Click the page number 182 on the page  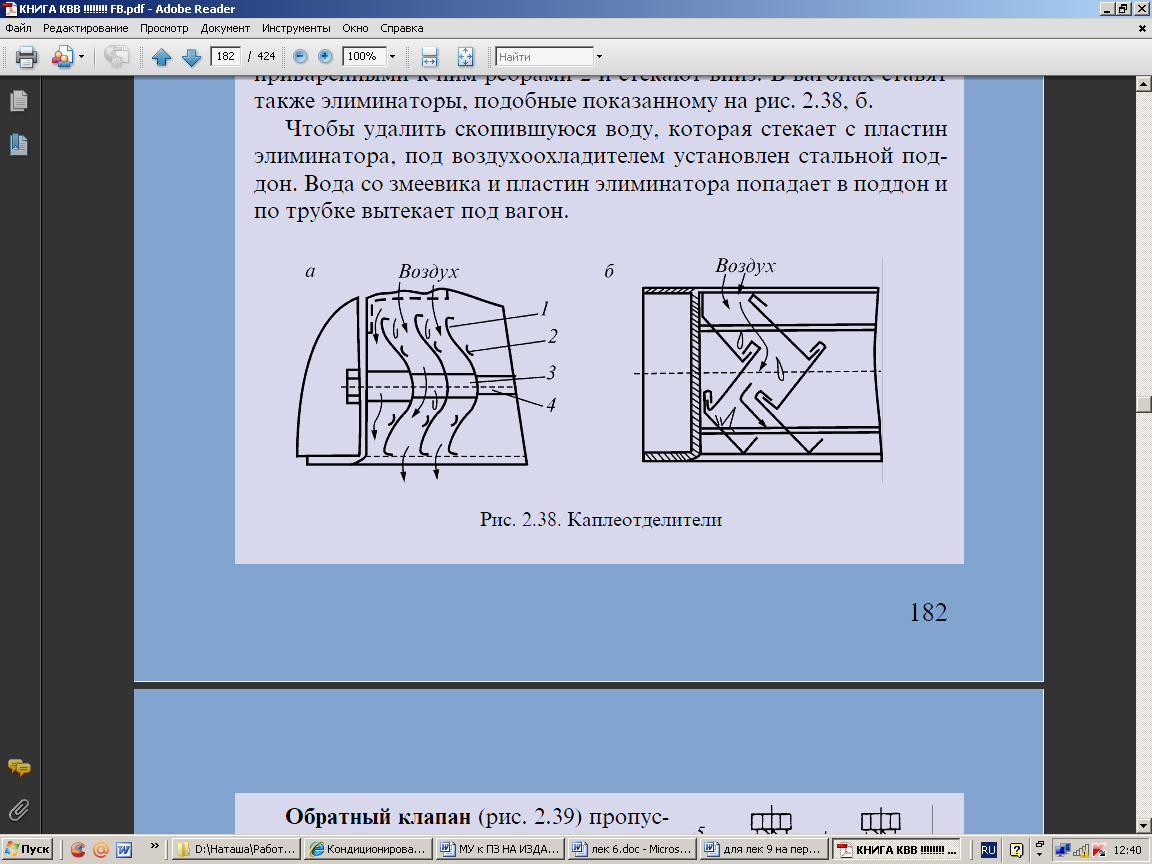pyautogui.click(x=929, y=613)
